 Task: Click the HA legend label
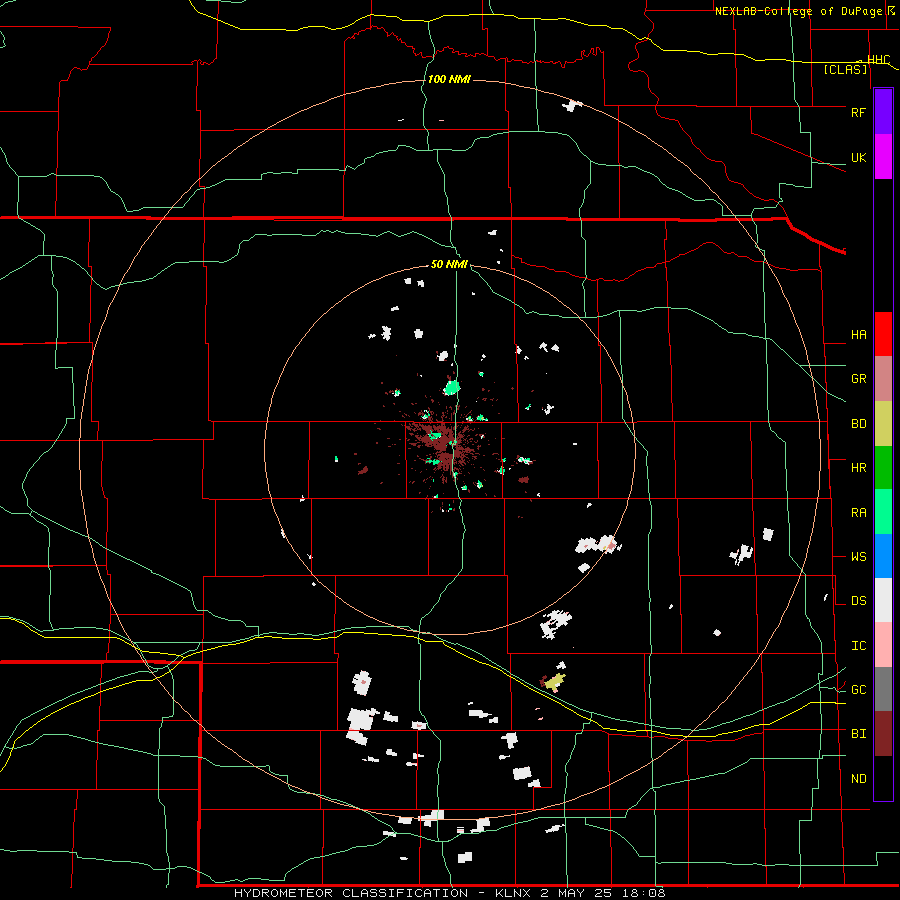[x=858, y=335]
